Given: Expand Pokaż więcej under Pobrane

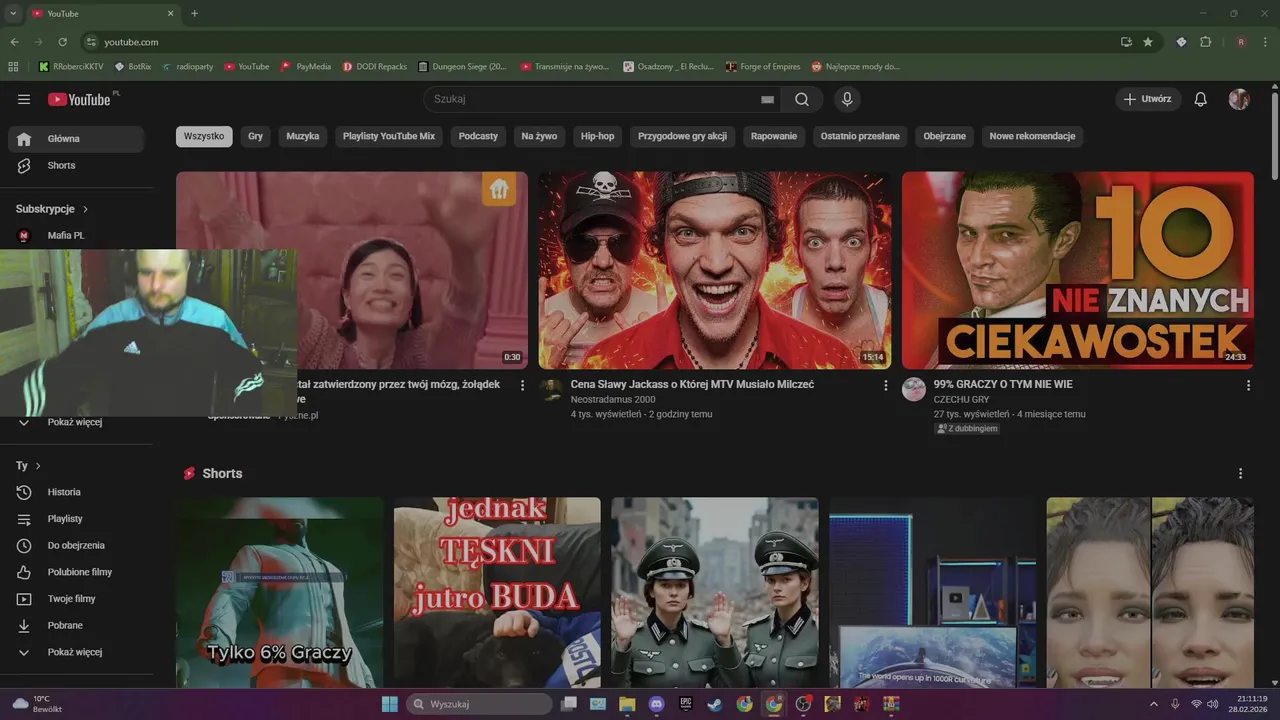Looking at the screenshot, I should 76,652.
